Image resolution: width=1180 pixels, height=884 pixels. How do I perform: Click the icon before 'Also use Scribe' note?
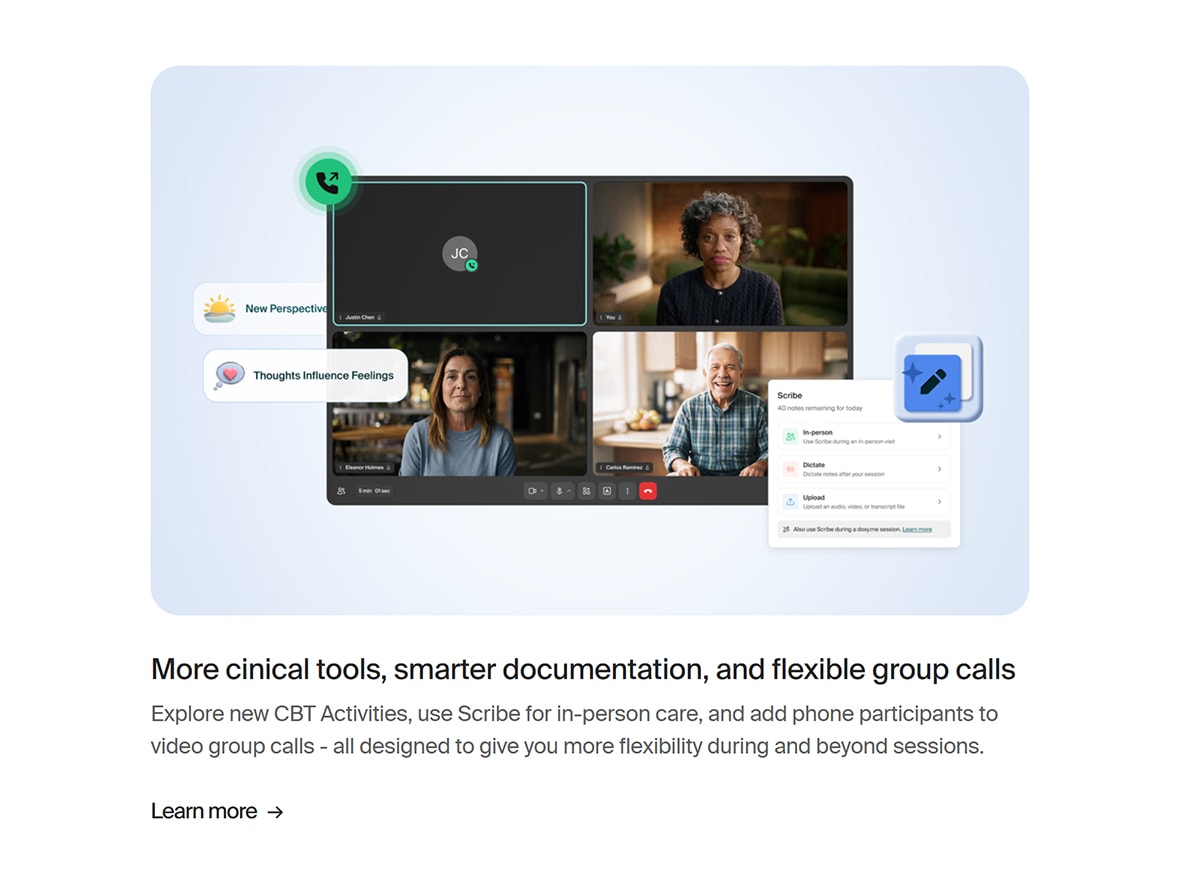click(x=786, y=530)
